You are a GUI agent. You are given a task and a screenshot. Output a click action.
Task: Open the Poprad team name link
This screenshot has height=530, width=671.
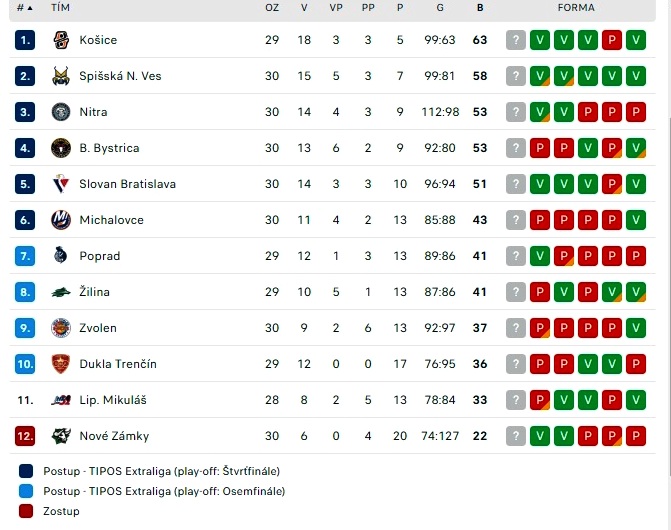click(x=100, y=256)
